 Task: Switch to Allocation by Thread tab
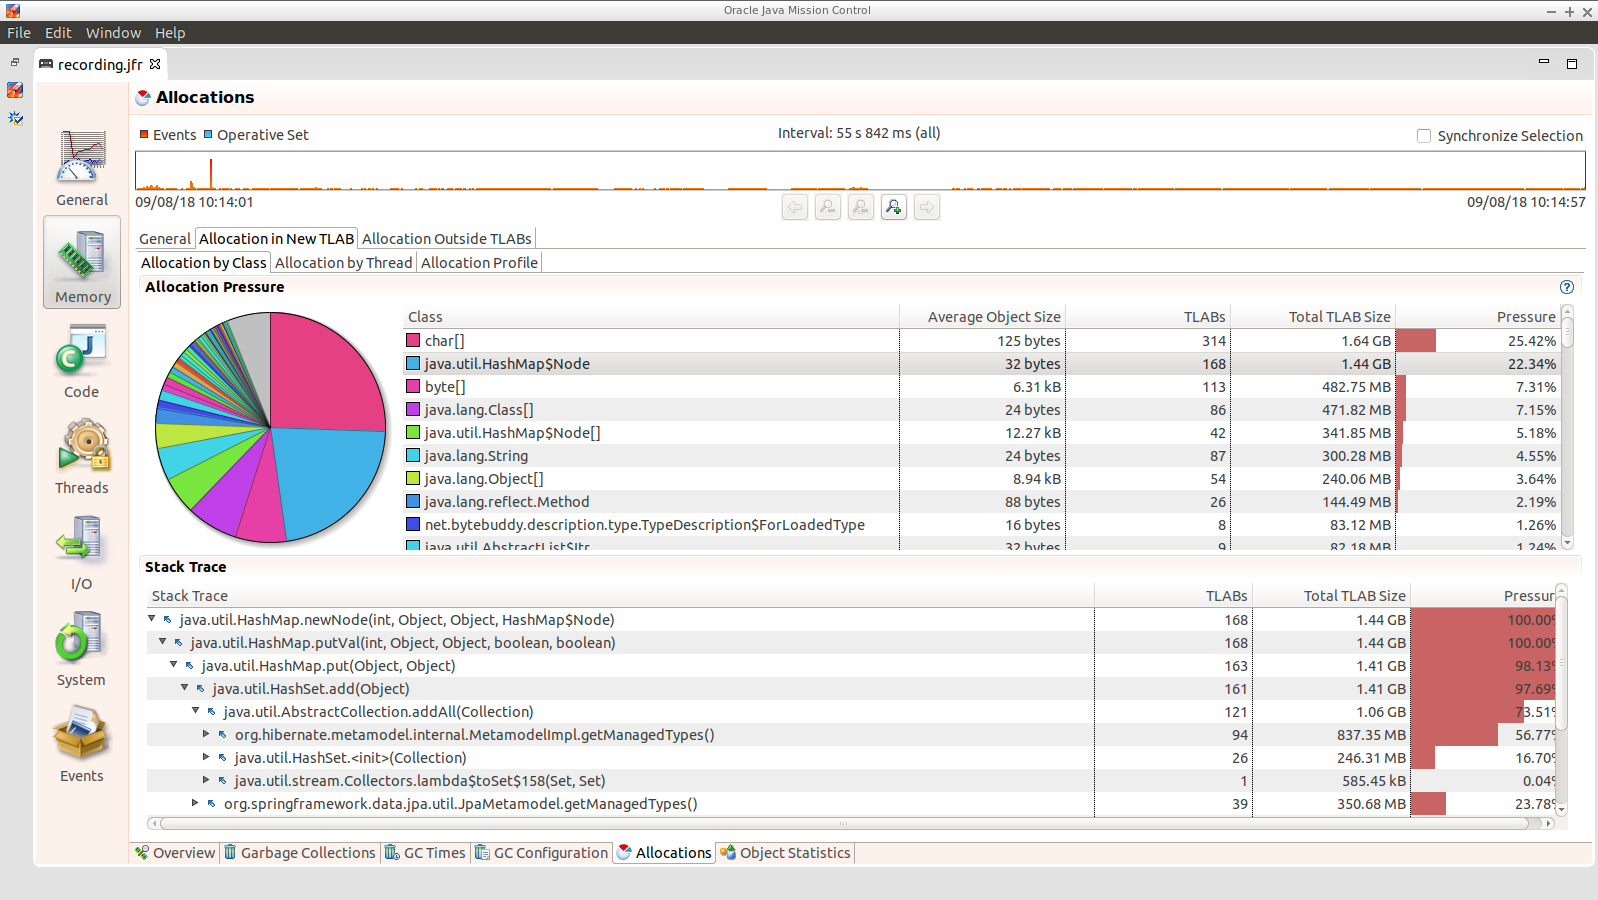(343, 263)
